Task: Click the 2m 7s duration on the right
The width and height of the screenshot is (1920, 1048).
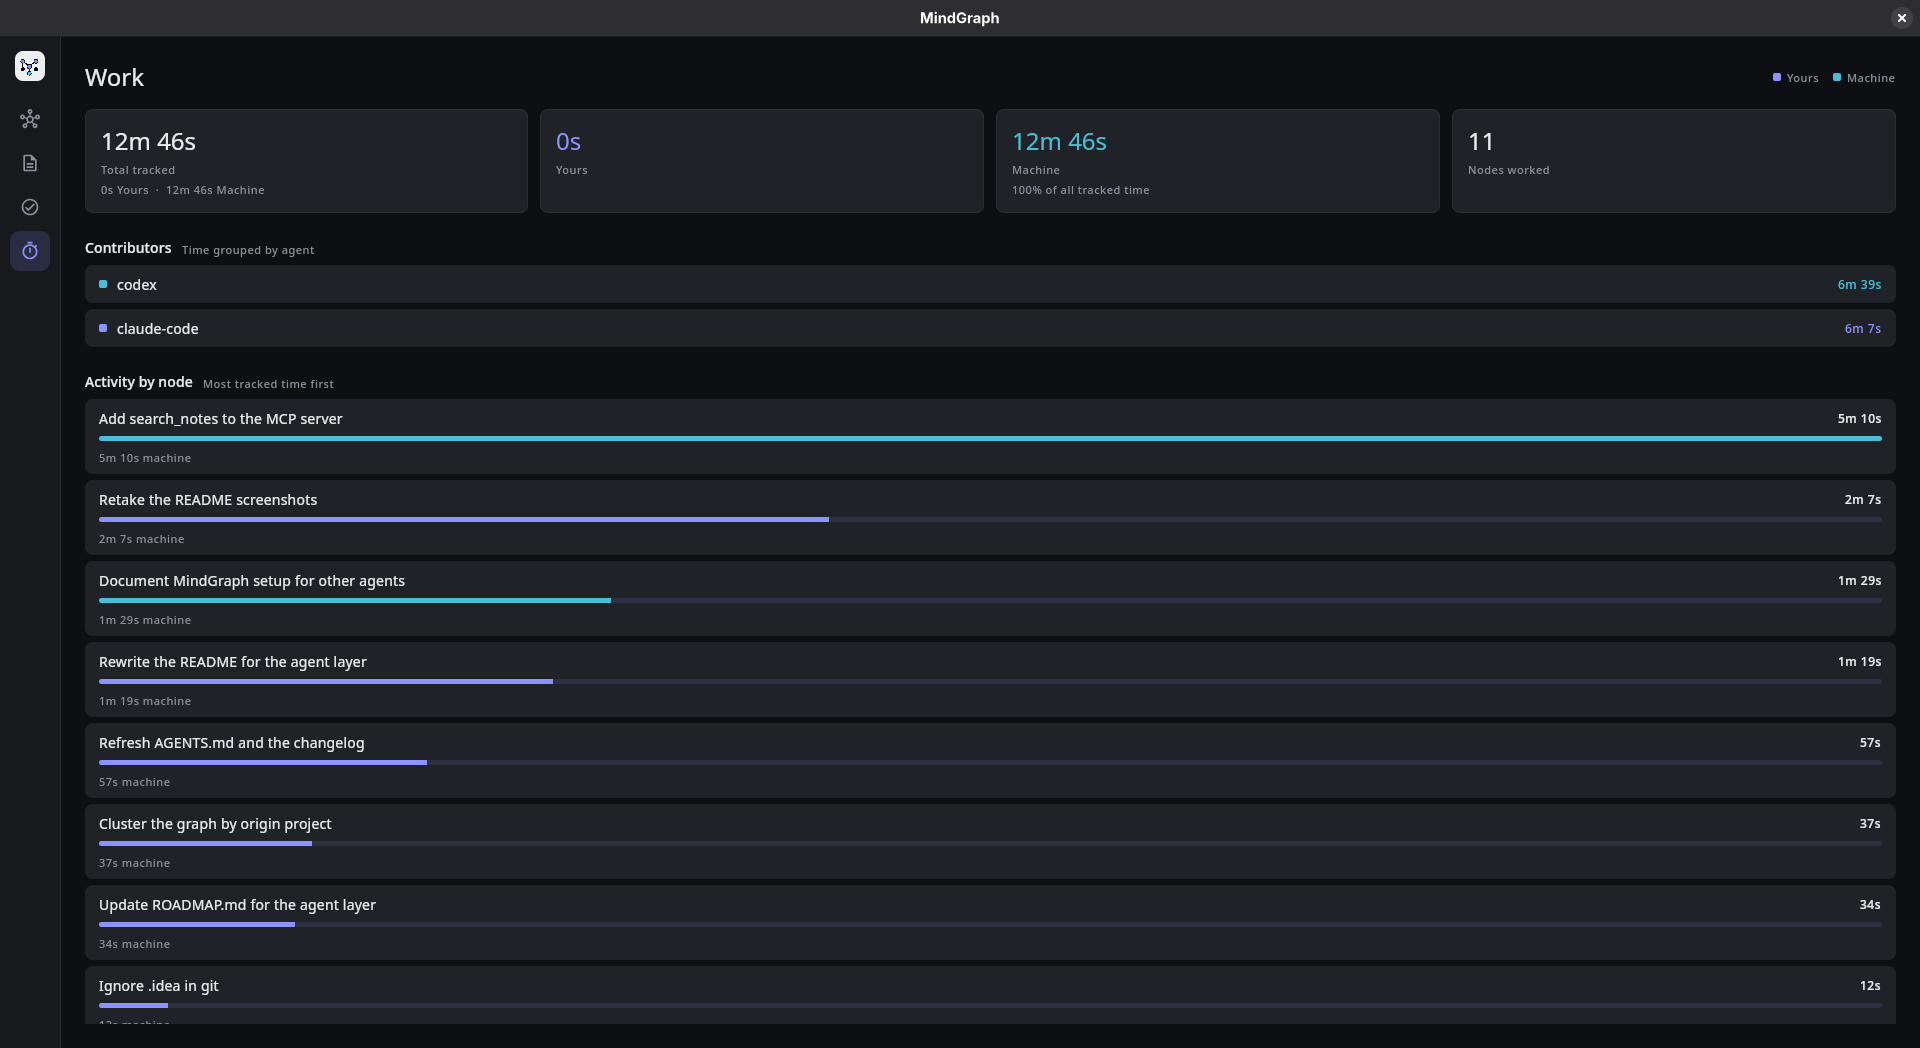Action: 1862,500
